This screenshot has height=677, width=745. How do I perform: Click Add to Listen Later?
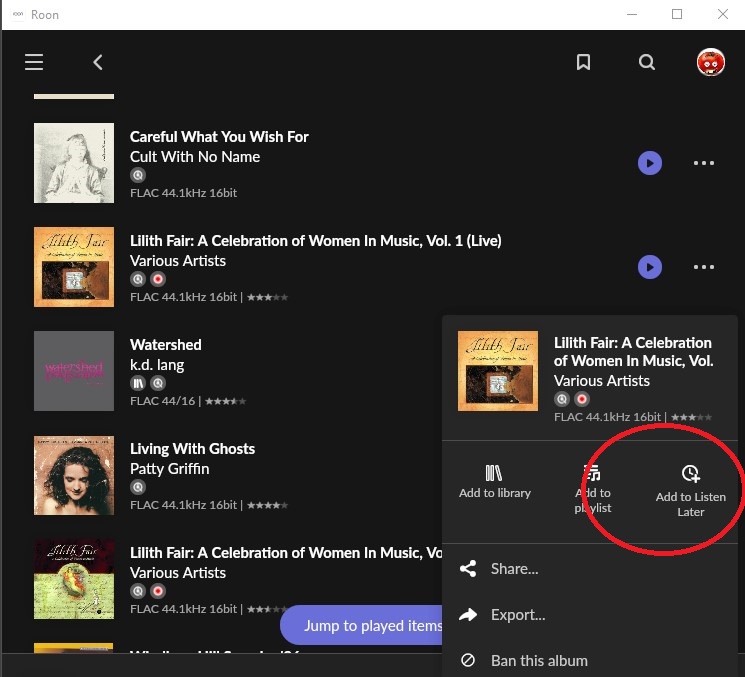690,491
